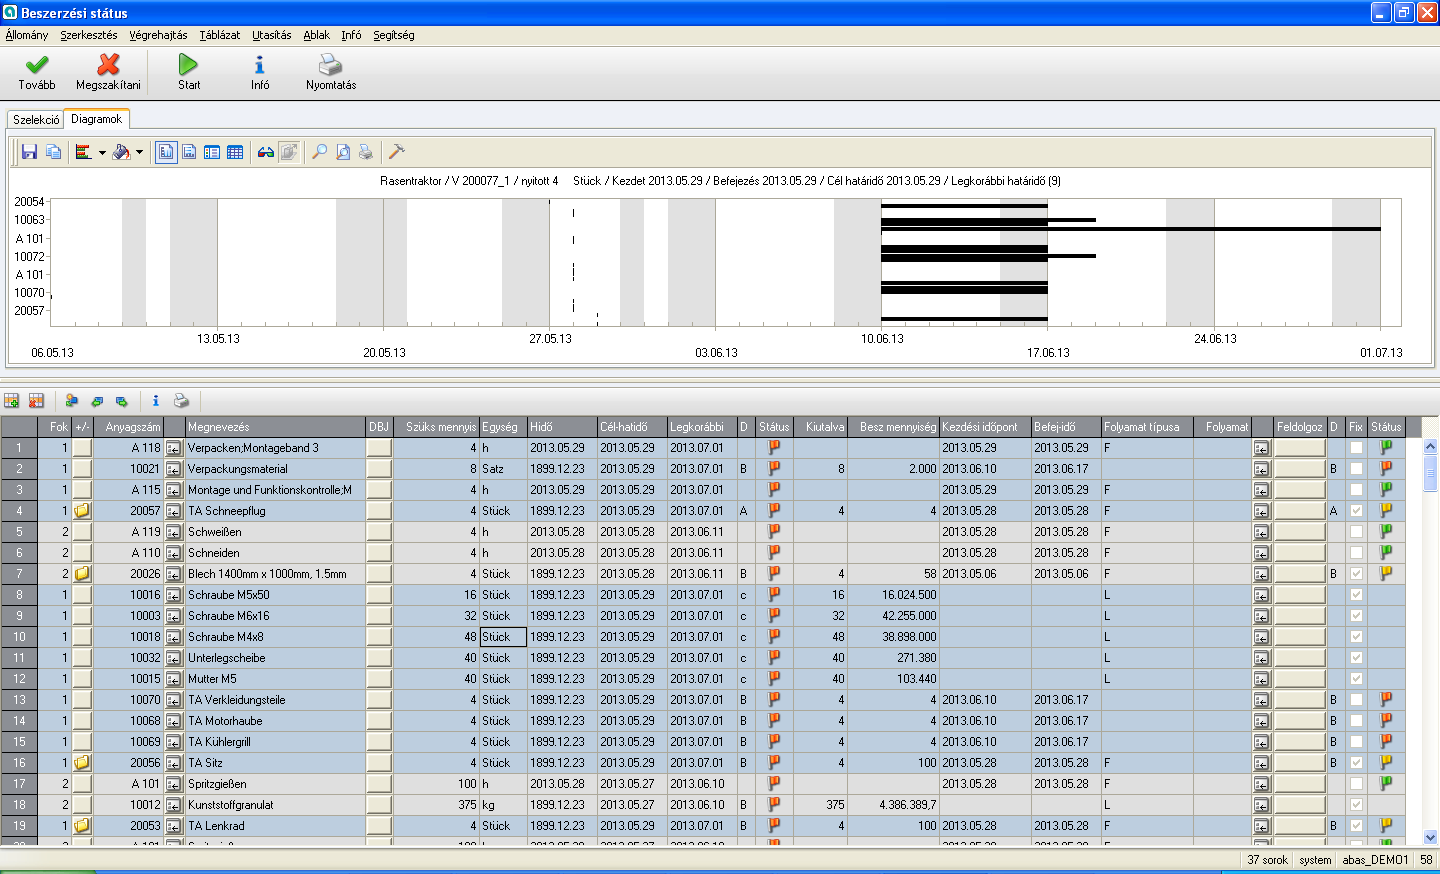This screenshot has width=1440, height=874.
Task: Click the +/- button in row 1
Action: (82, 448)
